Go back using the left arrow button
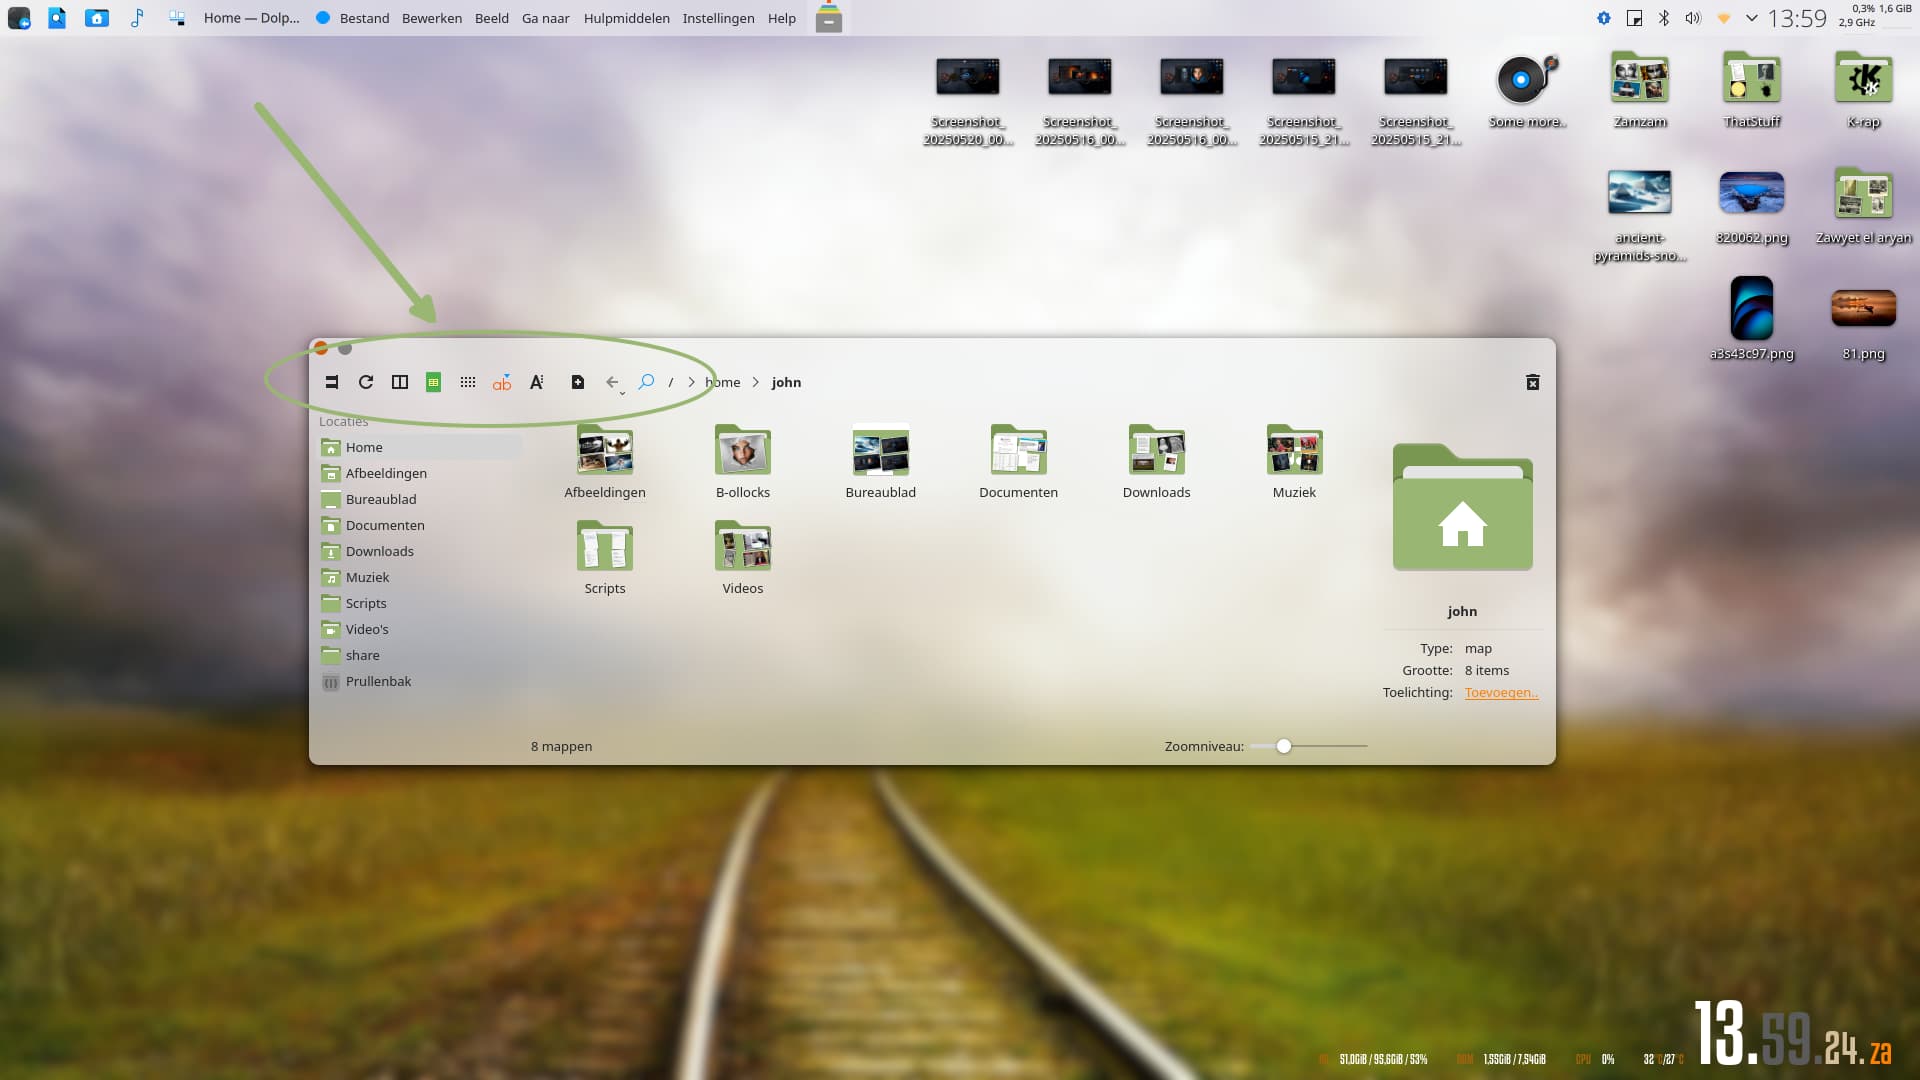1920x1080 pixels. point(611,382)
